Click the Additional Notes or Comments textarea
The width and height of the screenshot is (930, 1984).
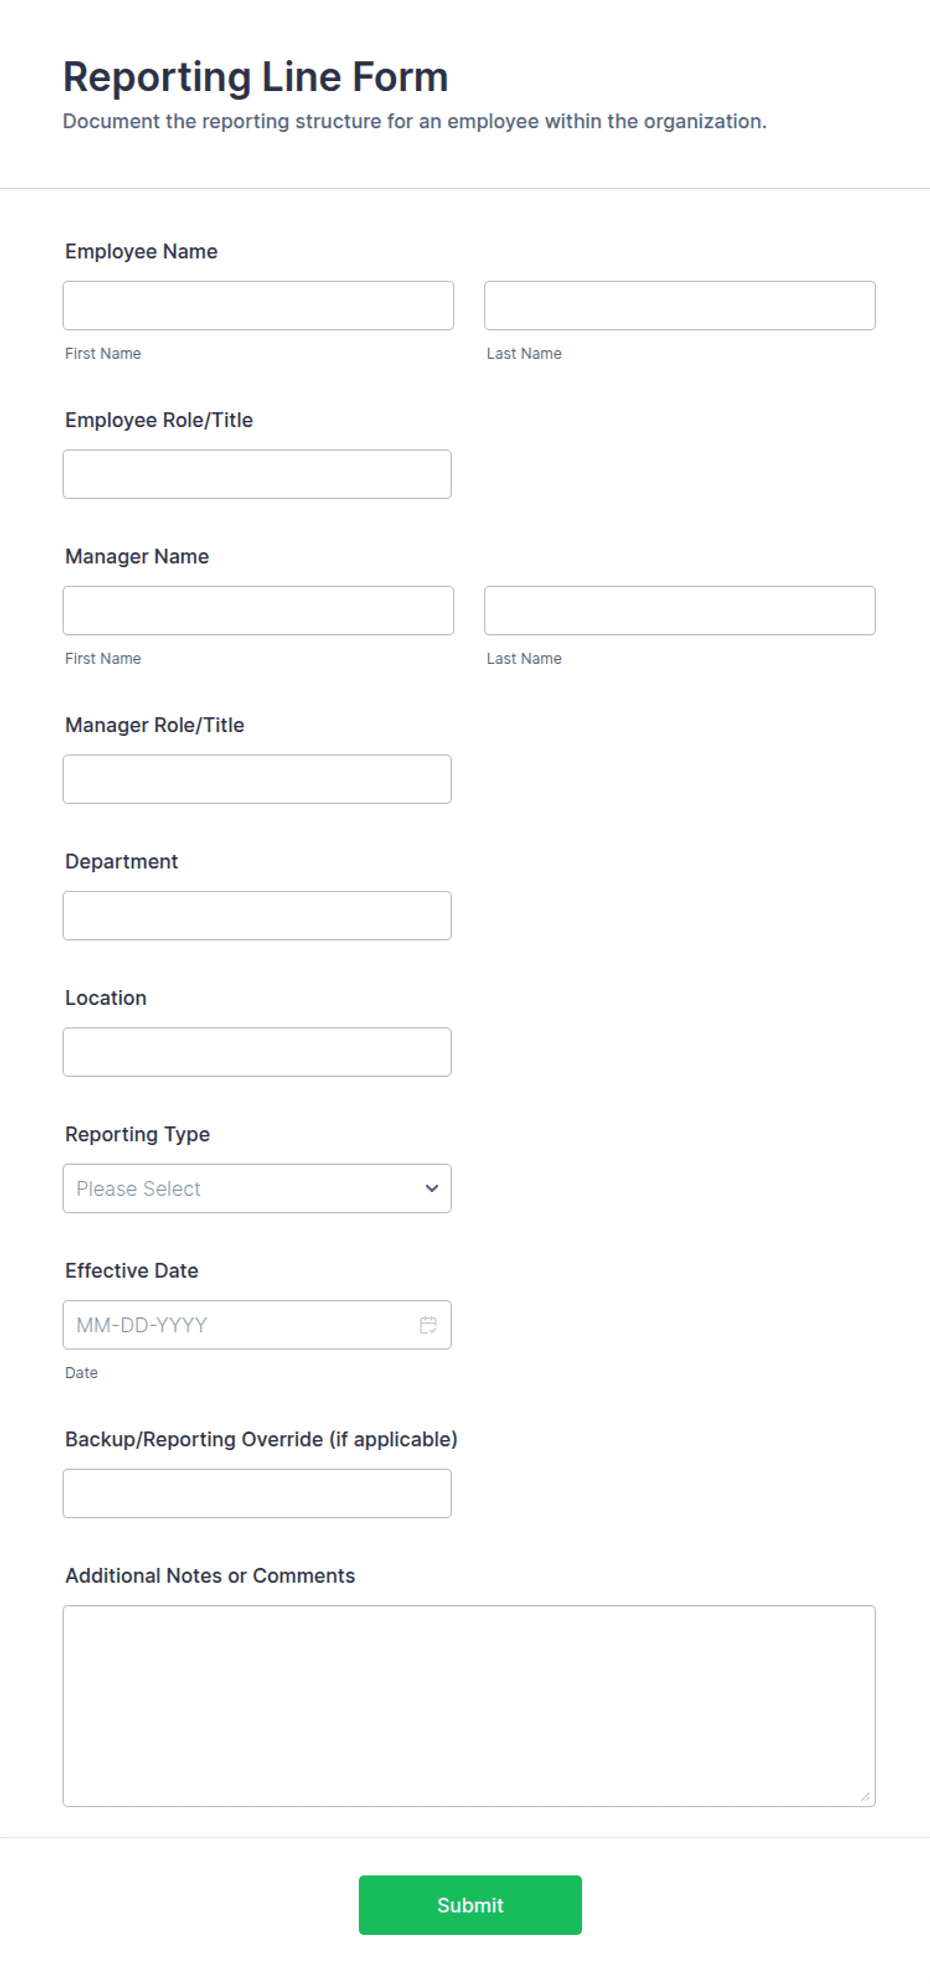tap(469, 1706)
